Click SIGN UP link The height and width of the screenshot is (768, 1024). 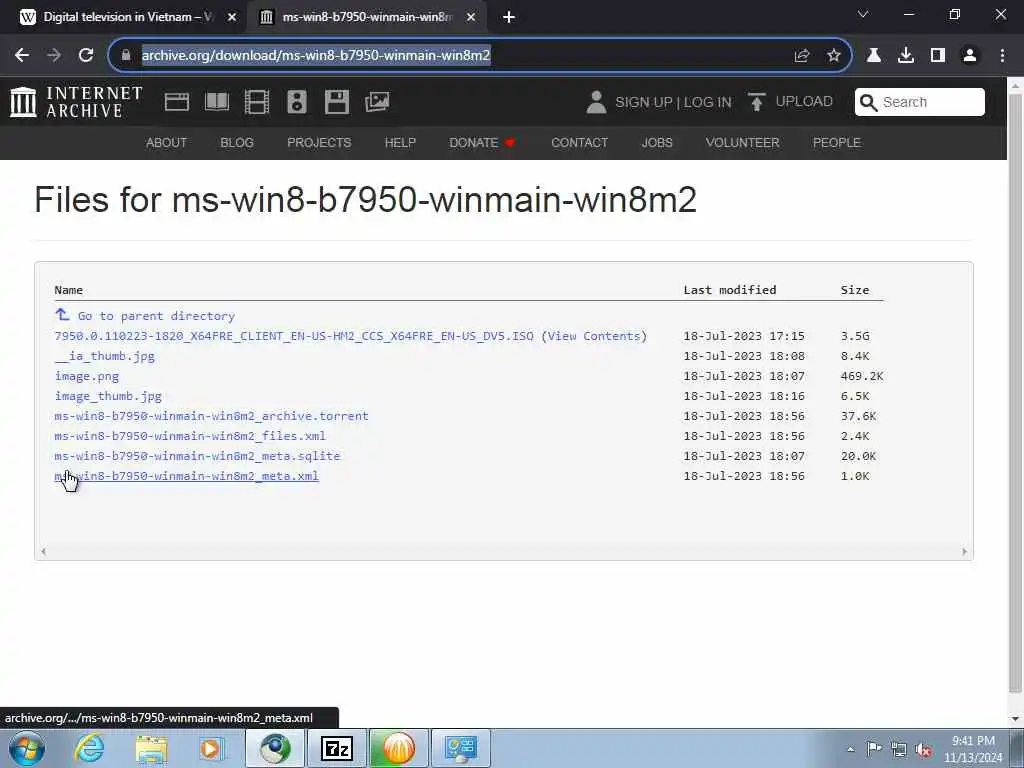643,103
